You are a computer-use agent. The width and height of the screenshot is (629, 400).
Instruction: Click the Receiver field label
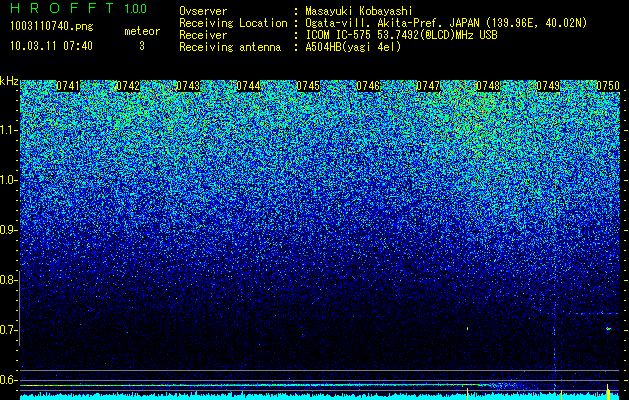(203, 35)
